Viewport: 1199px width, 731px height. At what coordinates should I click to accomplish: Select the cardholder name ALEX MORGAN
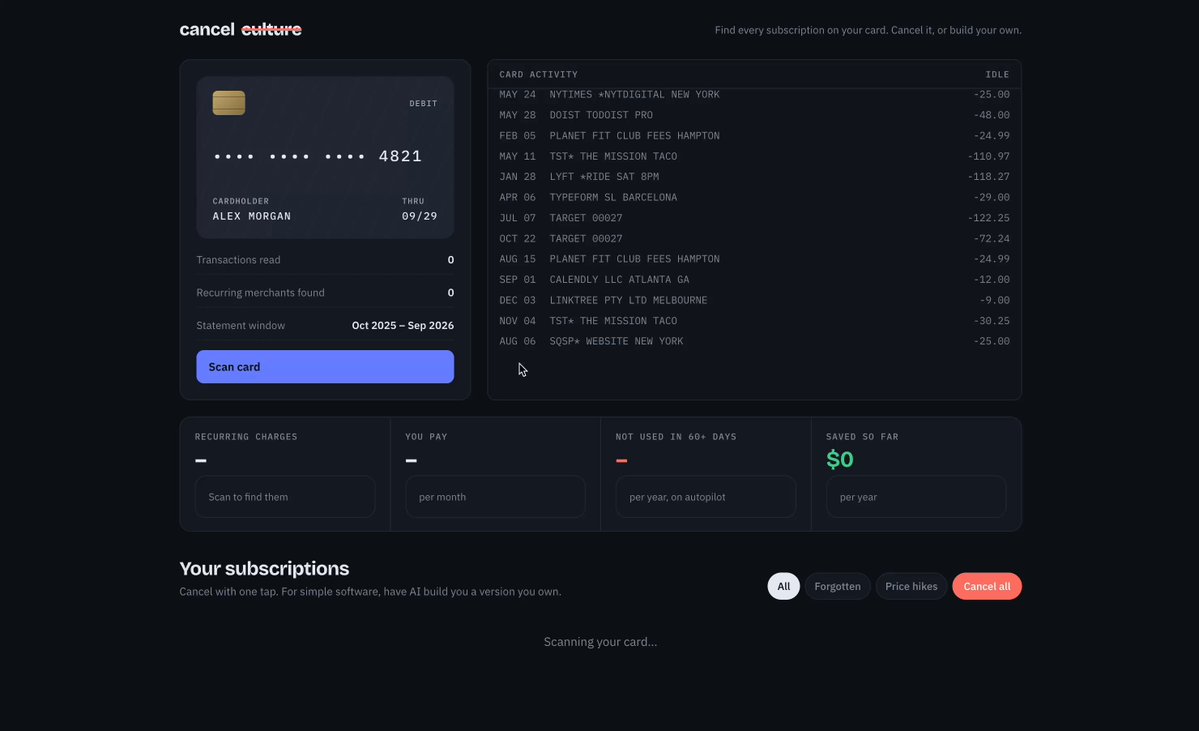tap(252, 216)
